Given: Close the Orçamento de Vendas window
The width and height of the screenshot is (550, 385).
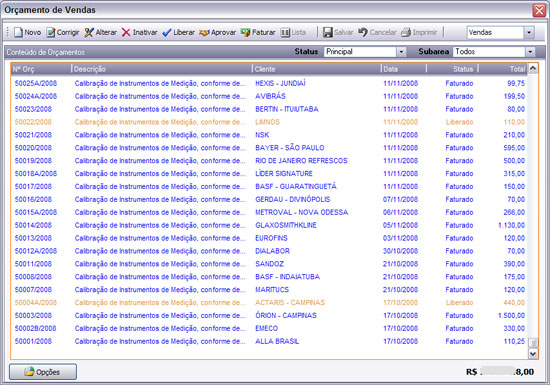Looking at the screenshot, I should click(539, 10).
